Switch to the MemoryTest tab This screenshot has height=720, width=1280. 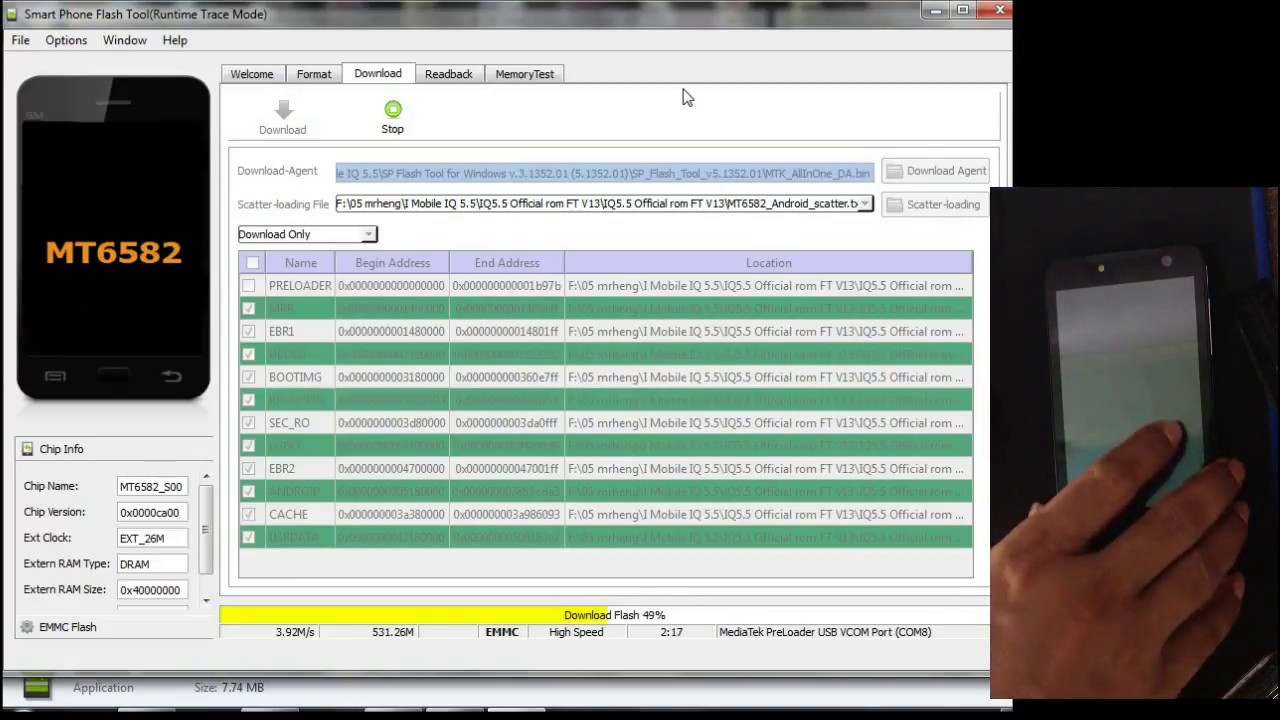[525, 74]
